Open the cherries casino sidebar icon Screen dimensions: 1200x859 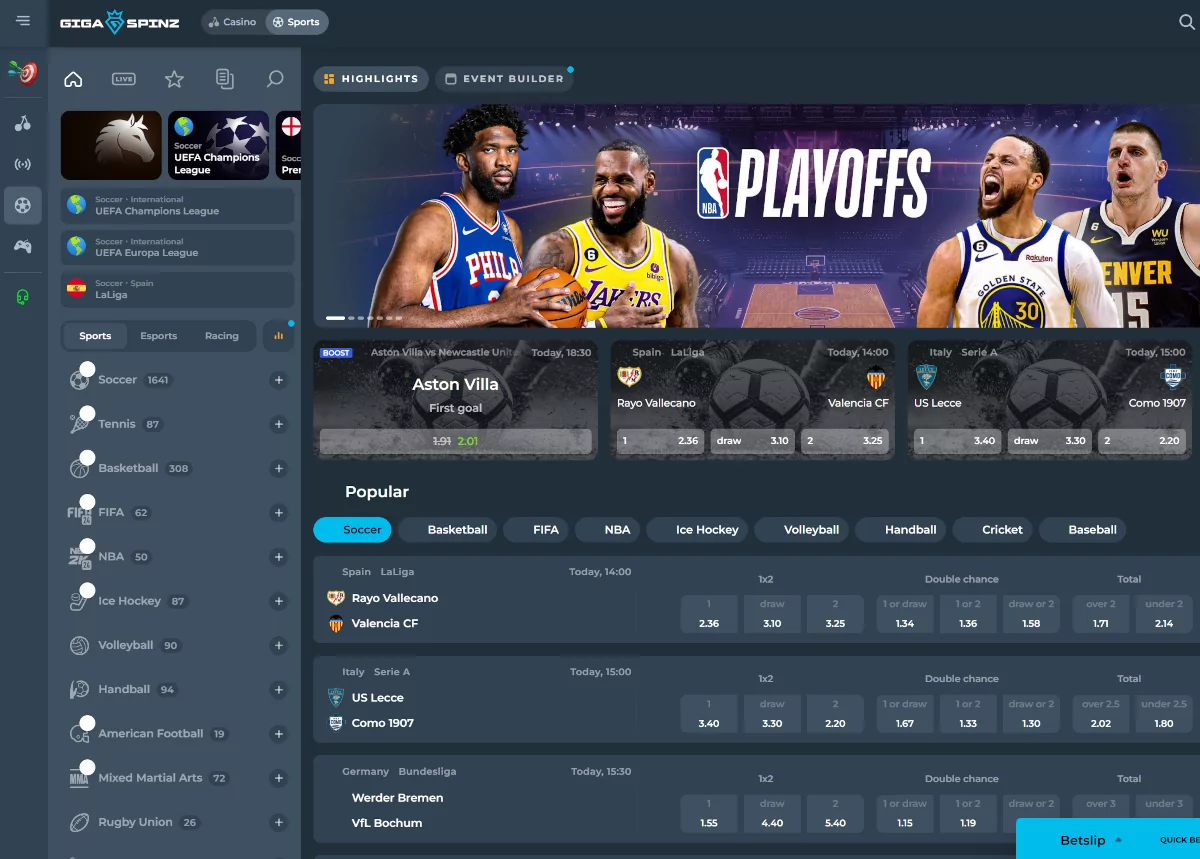point(23,124)
